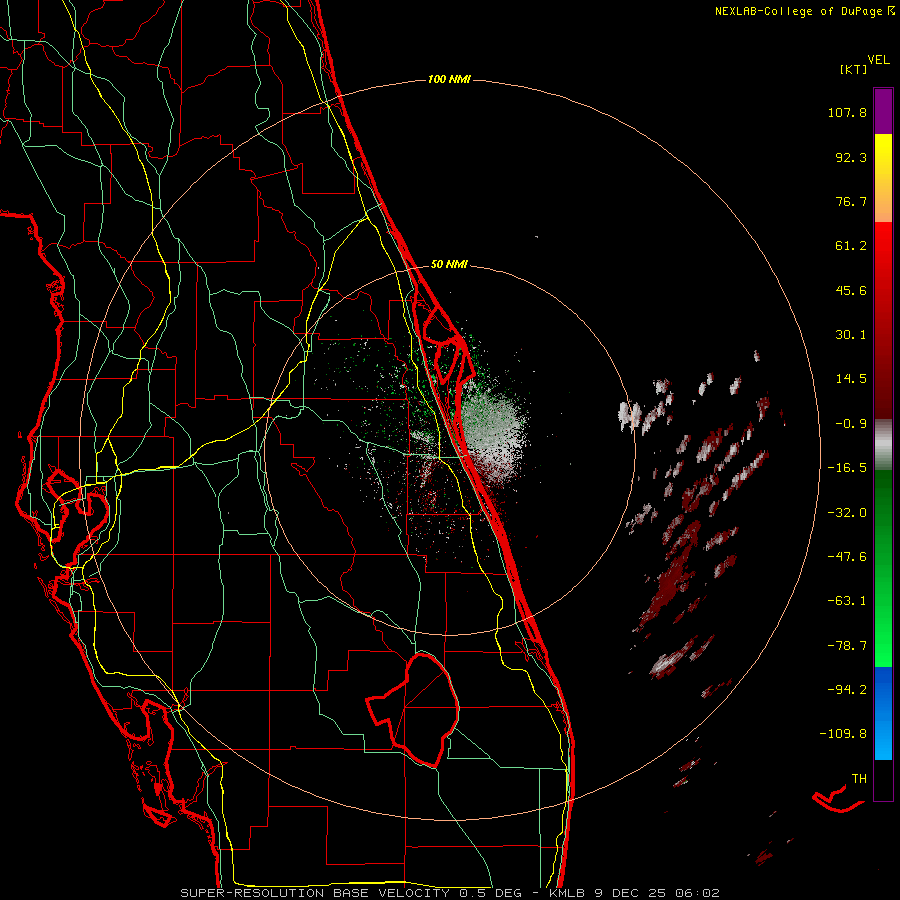Image resolution: width=900 pixels, height=900 pixels.
Task: Click the VEL legend title
Action: [x=878, y=60]
